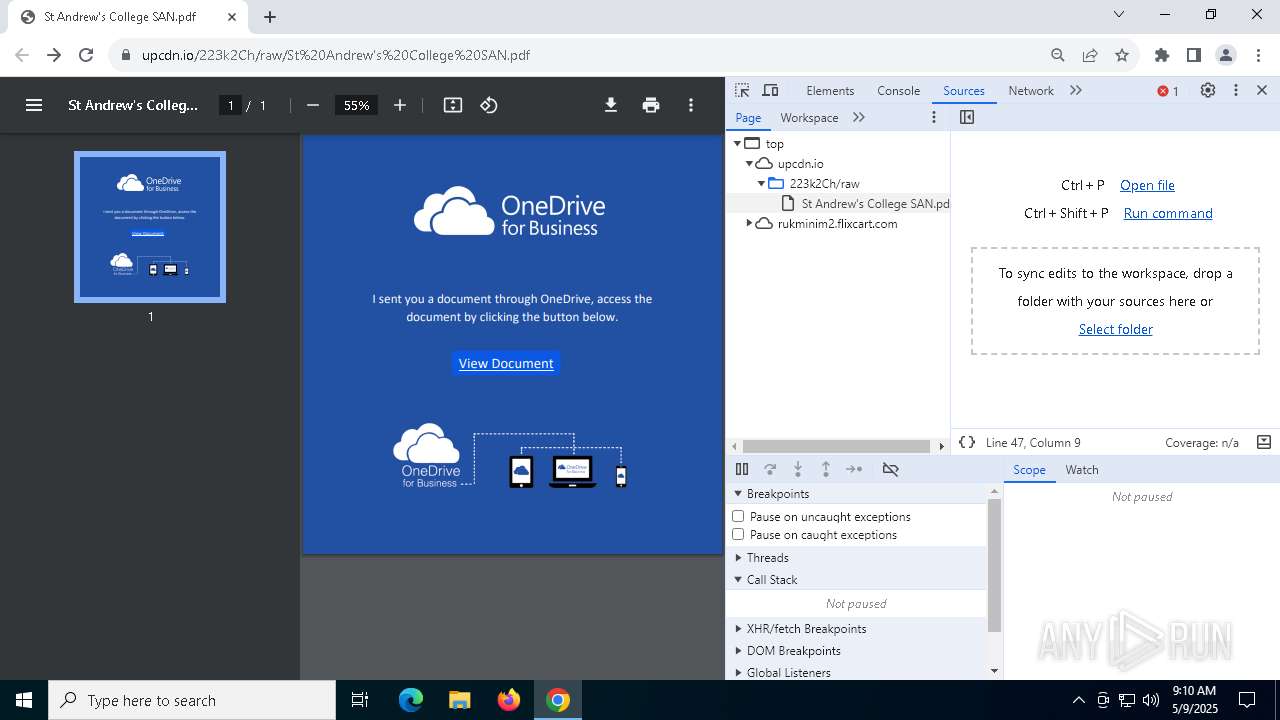Click the debugger pane vertical scrollbar
This screenshot has width=1280, height=720.
[x=994, y=565]
